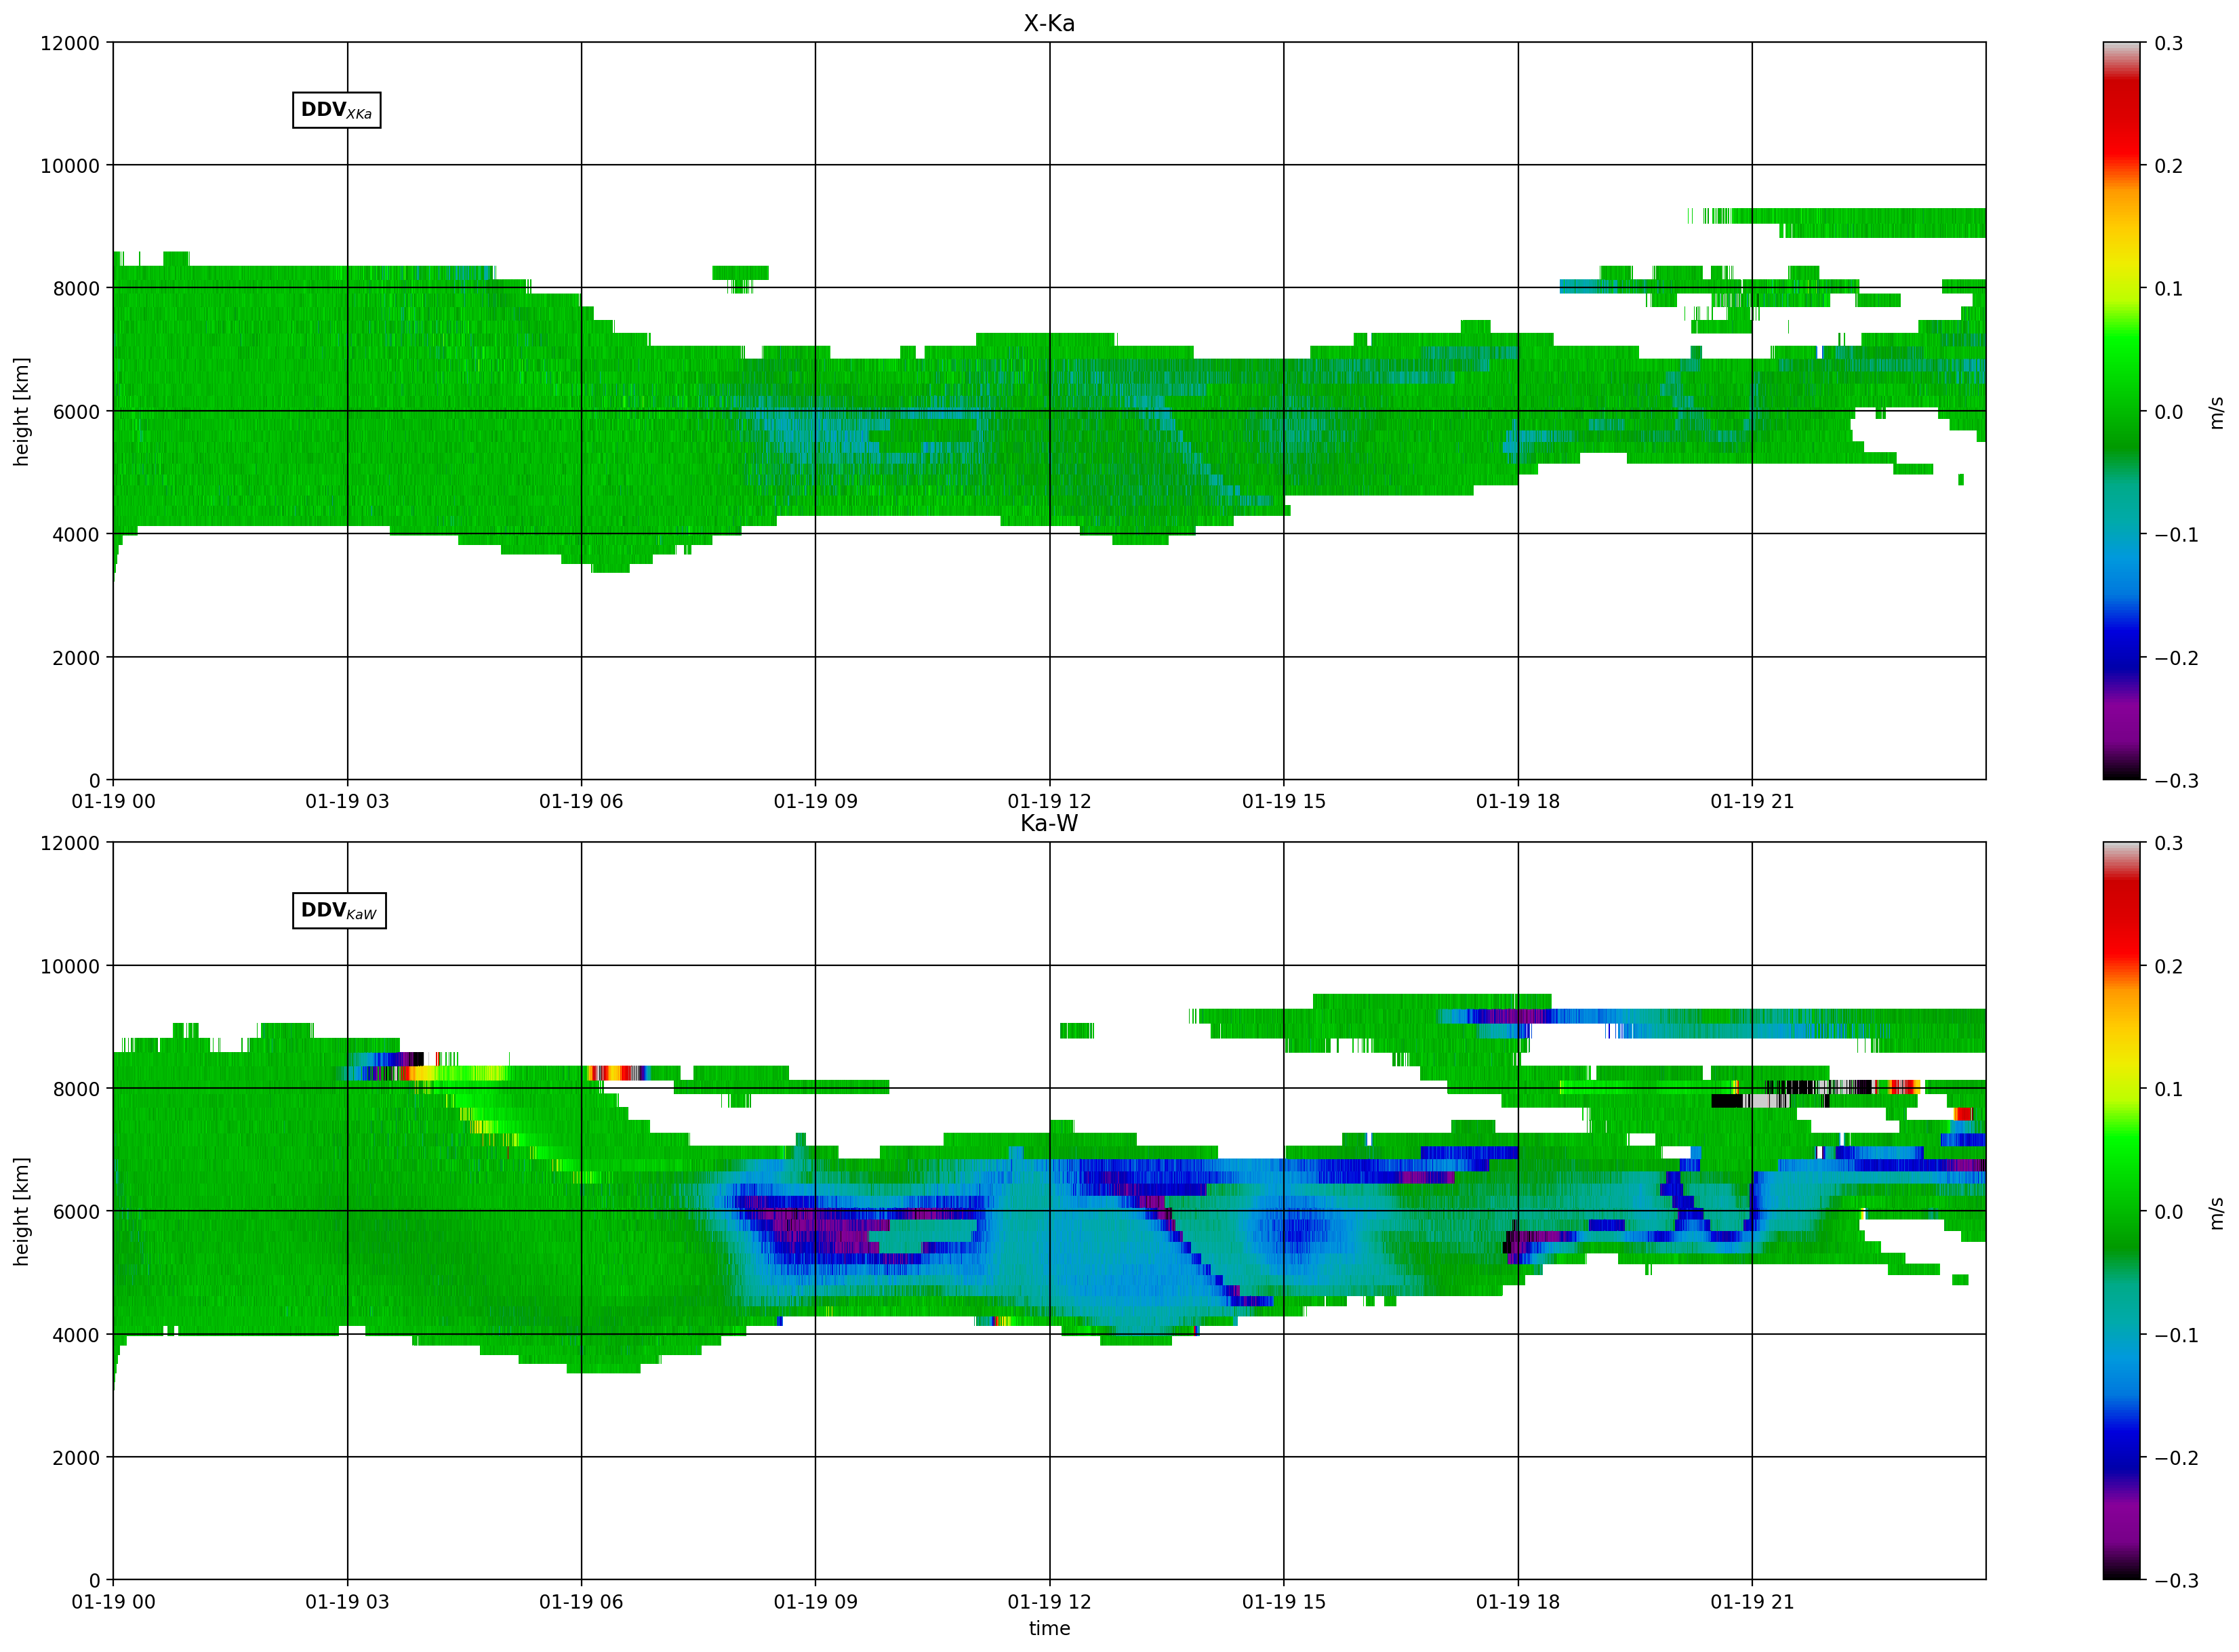
Task: Click the top plot's 01-19 06 time tick label
Action: point(581,801)
